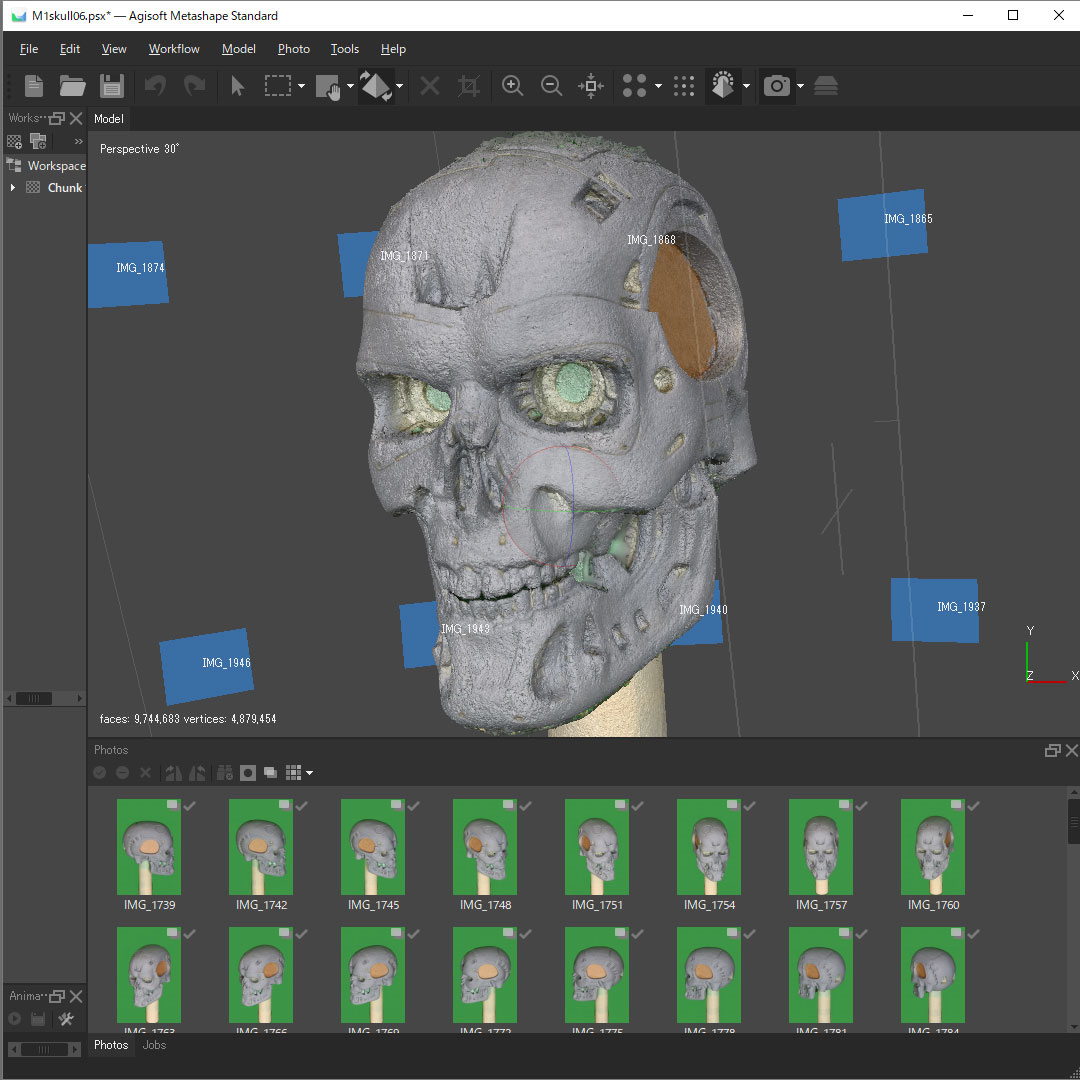The width and height of the screenshot is (1080, 1080).
Task: Open animation settings wrench icon
Action: 66,1019
